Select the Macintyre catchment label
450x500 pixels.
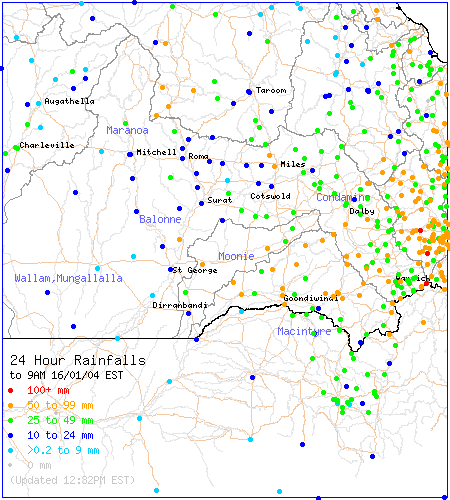(304, 331)
